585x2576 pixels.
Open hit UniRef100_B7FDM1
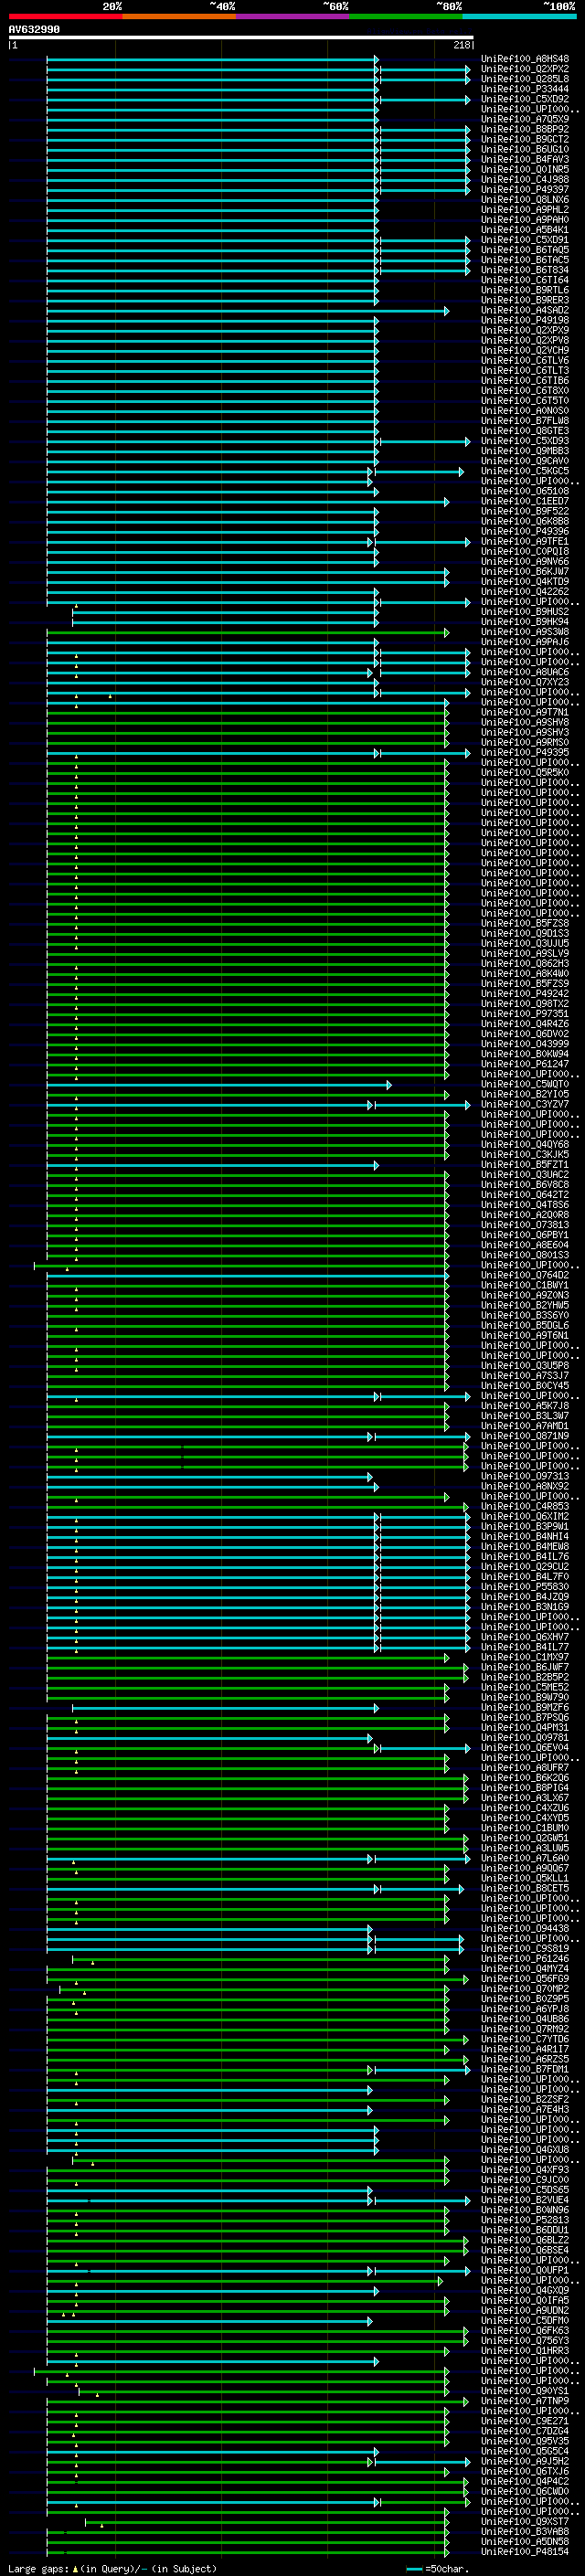pyautogui.click(x=525, y=2069)
